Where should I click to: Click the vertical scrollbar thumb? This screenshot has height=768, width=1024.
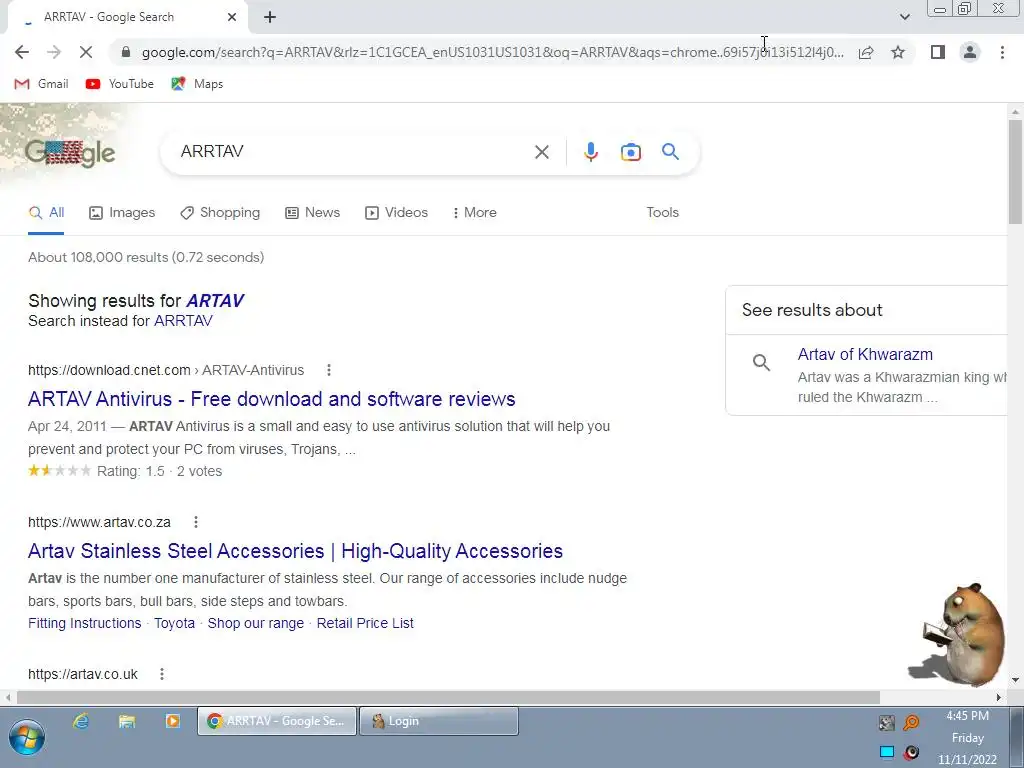click(x=1015, y=171)
